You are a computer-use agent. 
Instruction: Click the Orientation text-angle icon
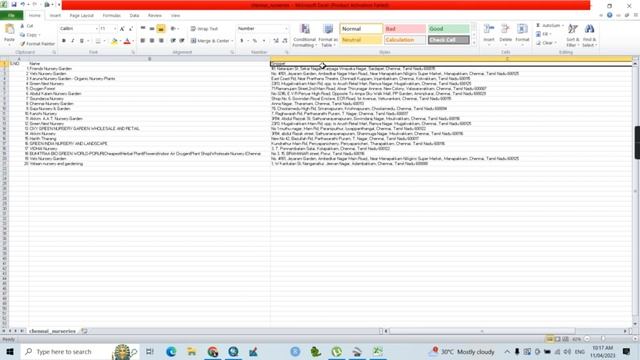click(x=174, y=29)
